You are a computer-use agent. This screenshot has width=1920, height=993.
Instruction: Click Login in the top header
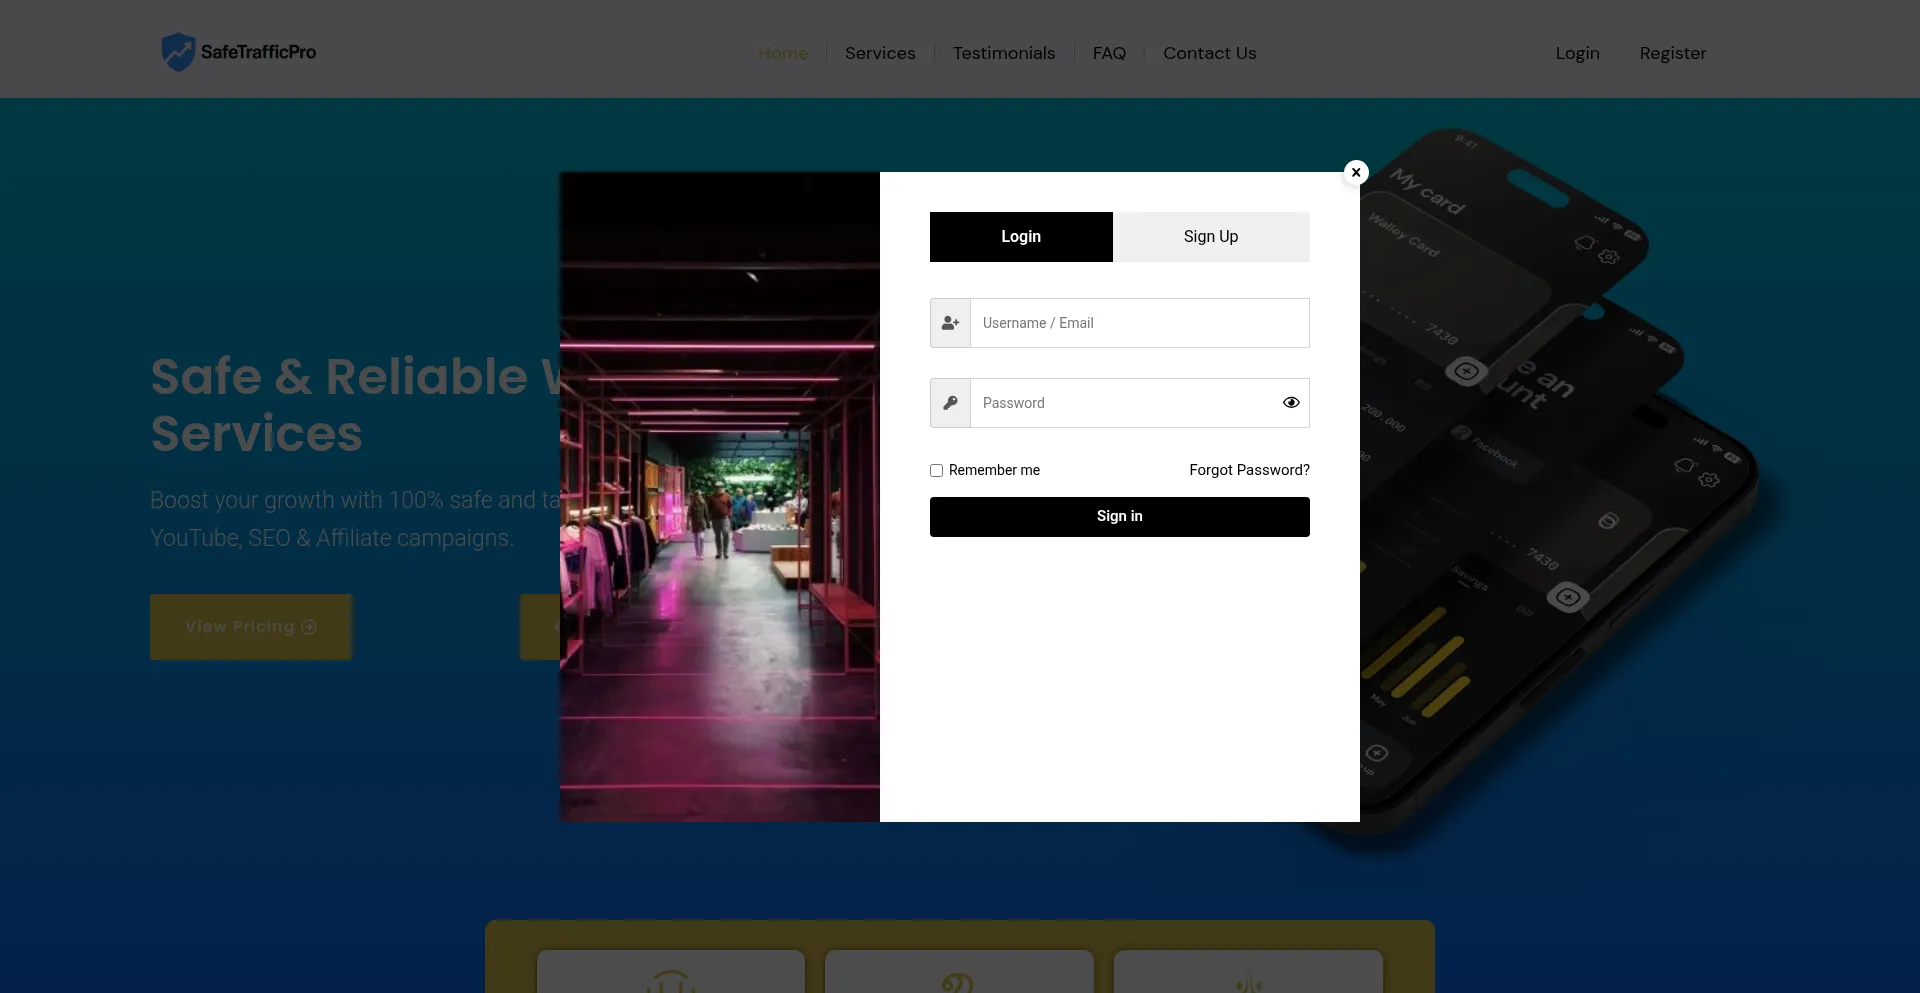[x=1577, y=53]
